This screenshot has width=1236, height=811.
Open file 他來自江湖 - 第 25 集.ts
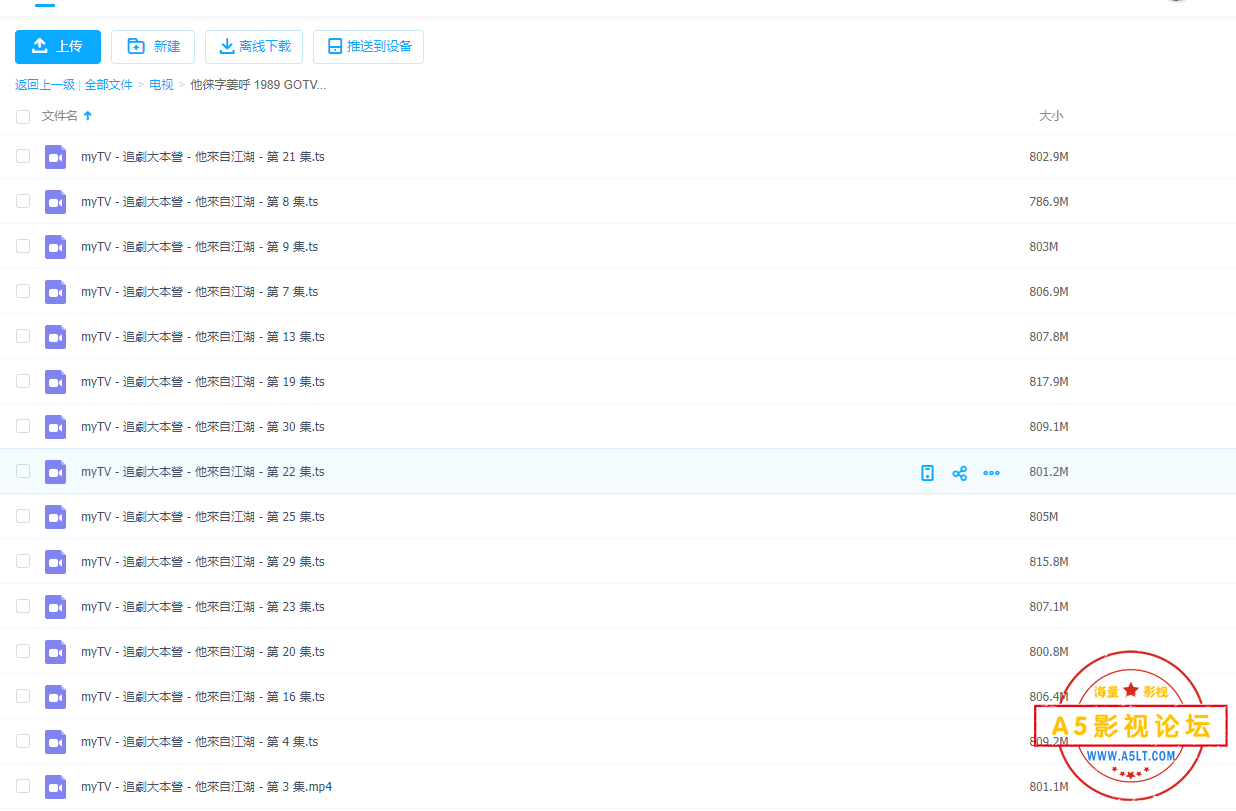203,517
